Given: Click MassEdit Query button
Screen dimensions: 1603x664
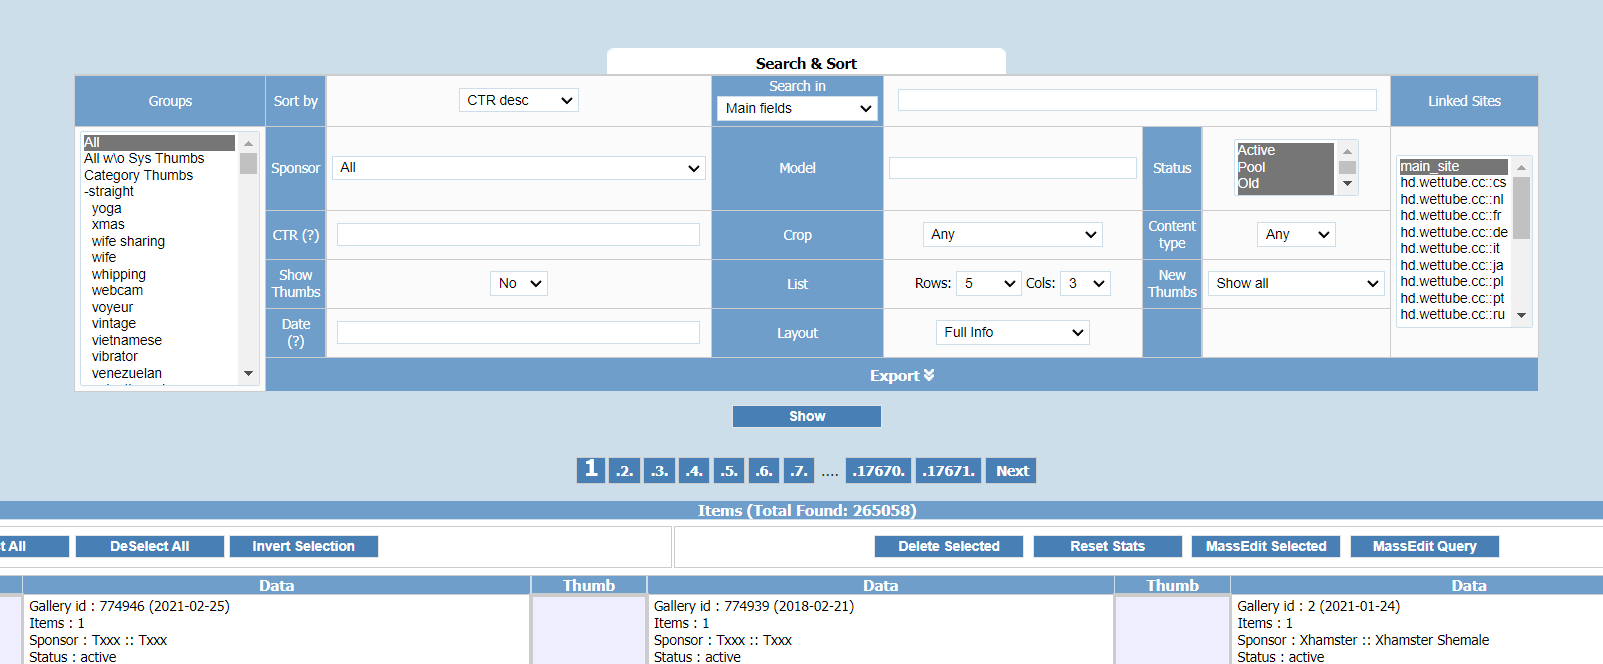Looking at the screenshot, I should [x=1424, y=546].
